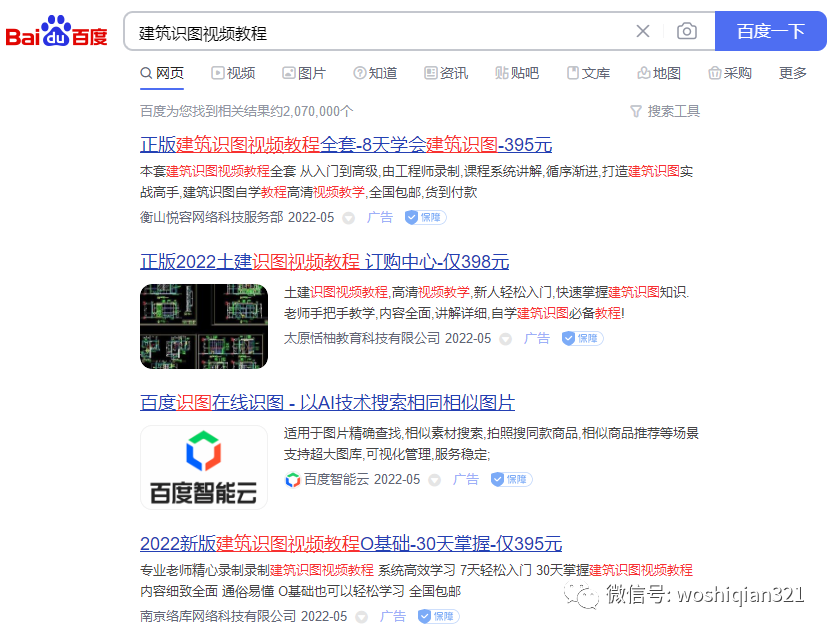Click the 广告 label of 衡山悦容 result
Screen dimensions: 831x633
point(380,217)
